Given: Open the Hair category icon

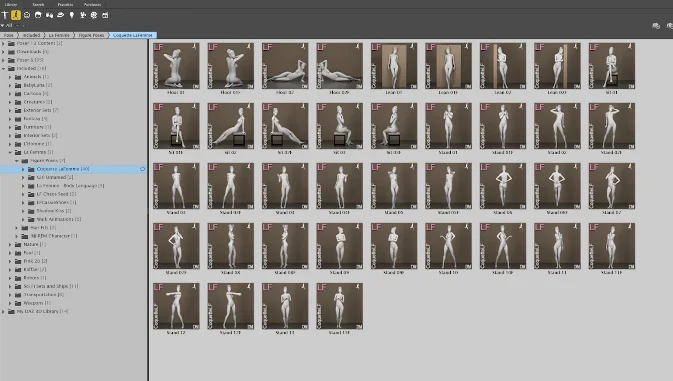Looking at the screenshot, I should click(38, 15).
